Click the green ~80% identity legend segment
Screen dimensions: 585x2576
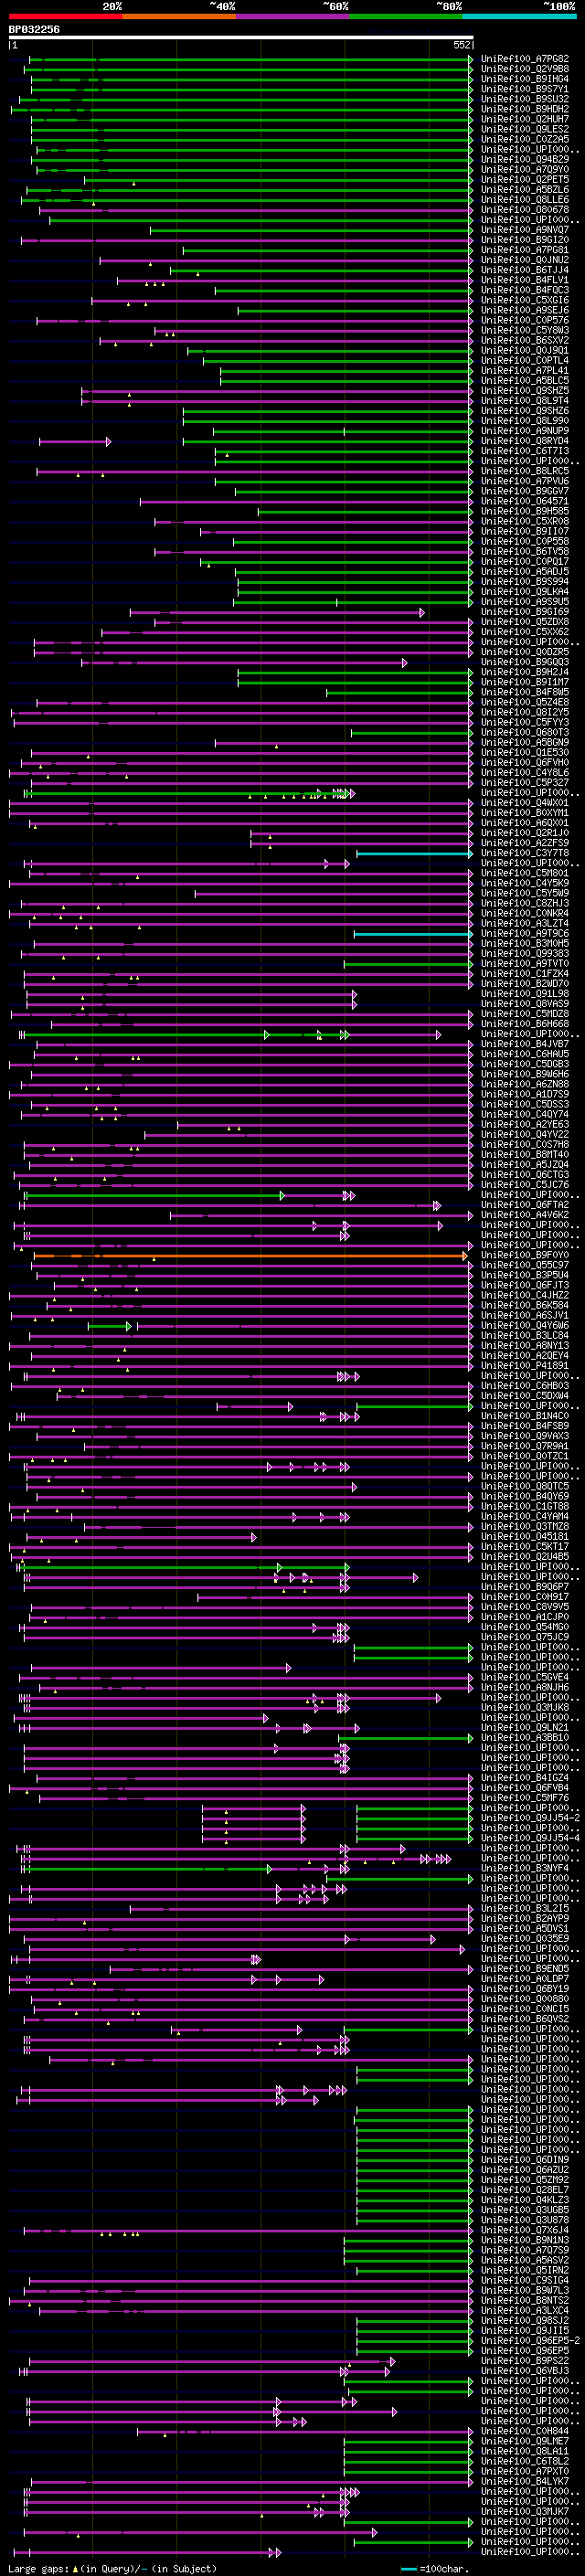click(406, 16)
